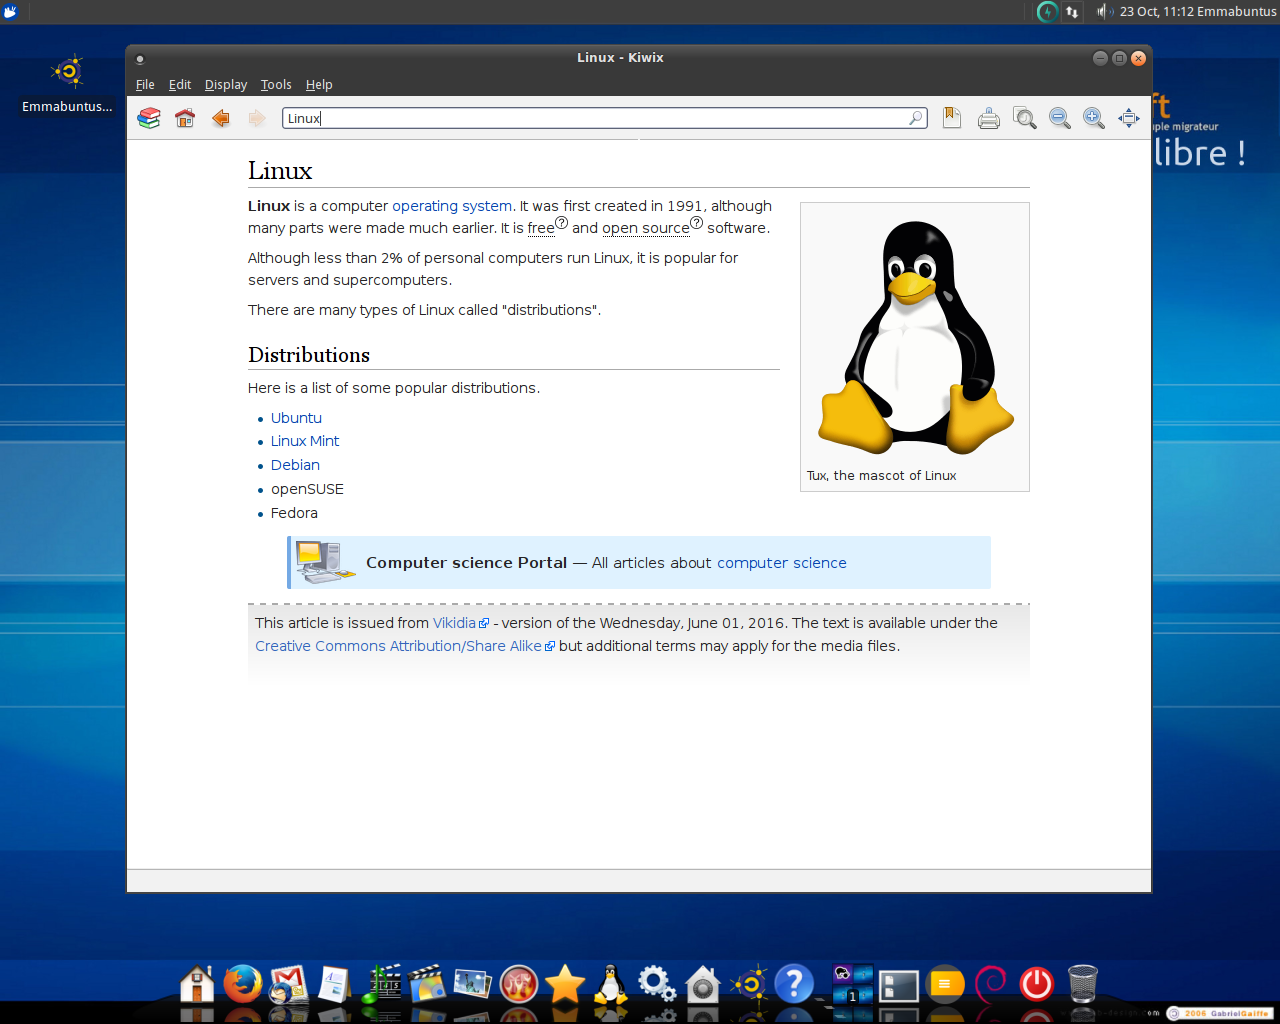This screenshot has width=1280, height=1024.
Task: Click the yellow star icon in dock
Action: pos(565,985)
